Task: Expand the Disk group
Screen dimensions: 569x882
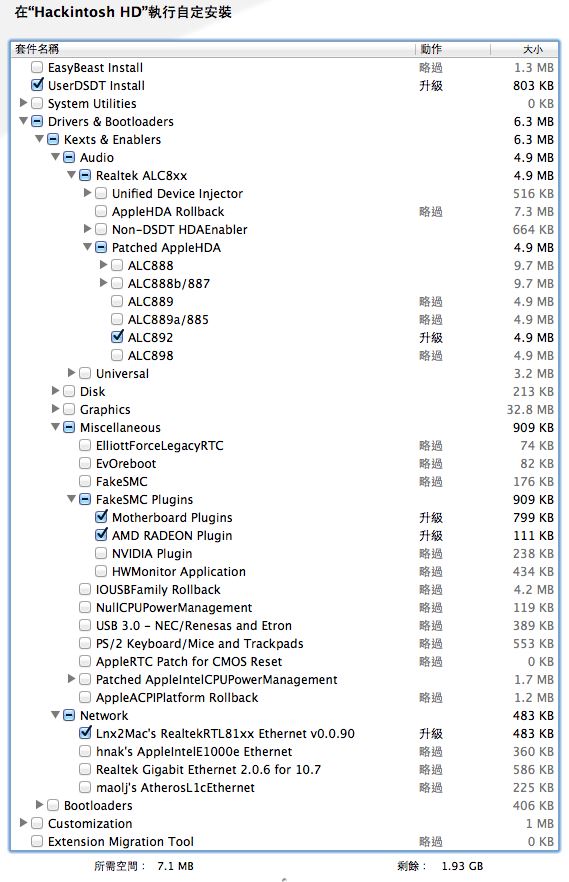Action: tap(56, 391)
